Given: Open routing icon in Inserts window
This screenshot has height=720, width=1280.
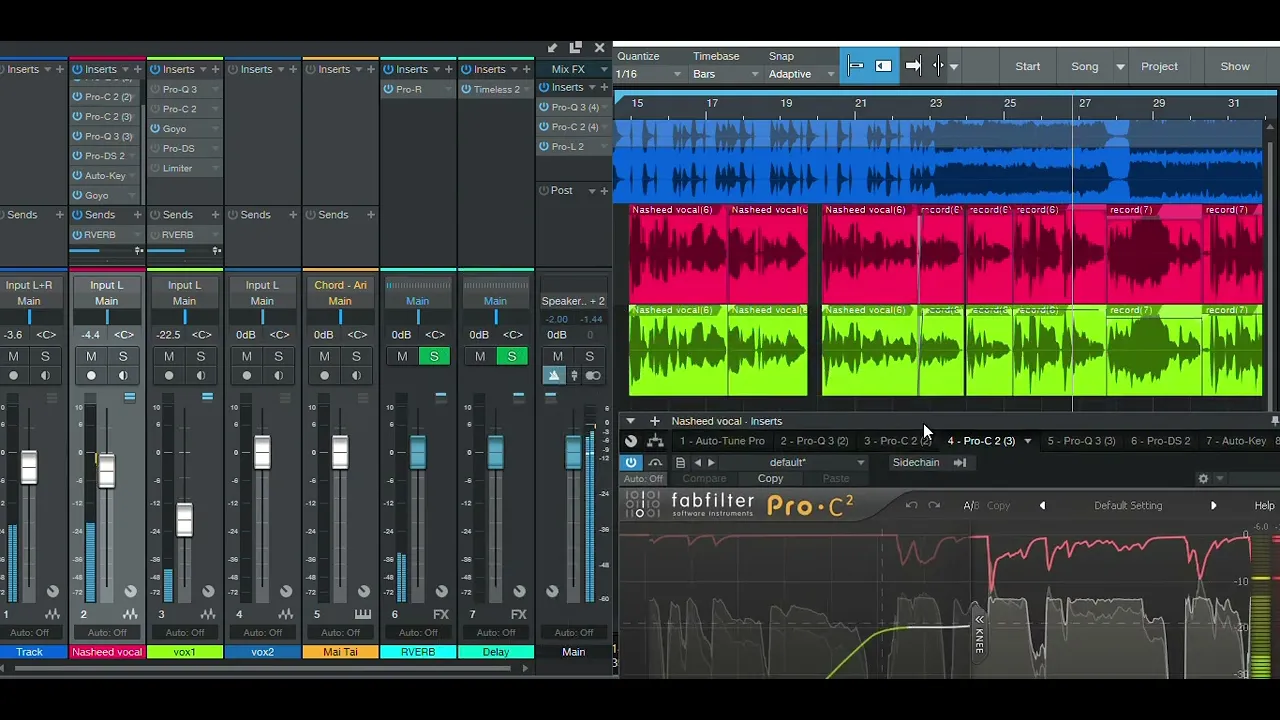Looking at the screenshot, I should 655,441.
